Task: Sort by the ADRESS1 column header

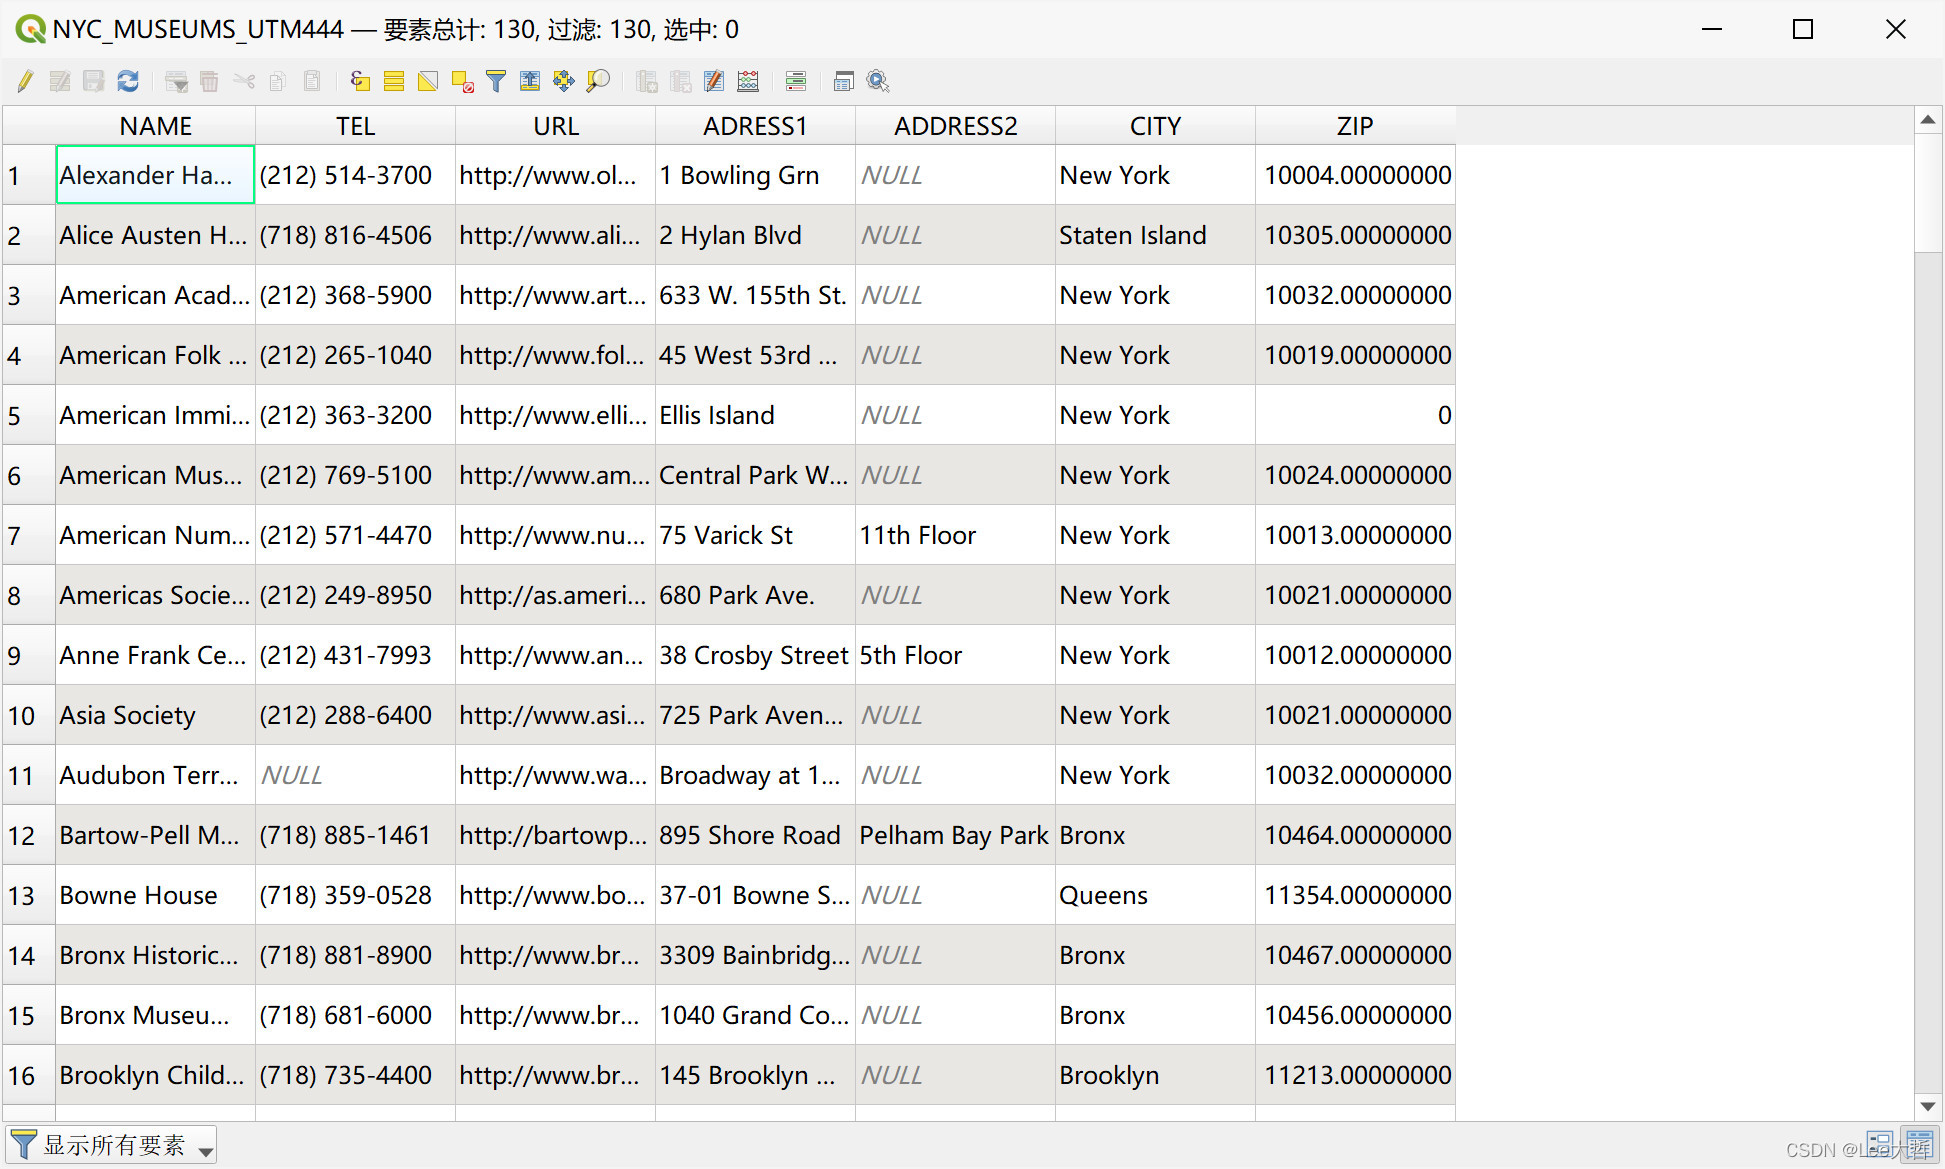Action: pos(755,126)
